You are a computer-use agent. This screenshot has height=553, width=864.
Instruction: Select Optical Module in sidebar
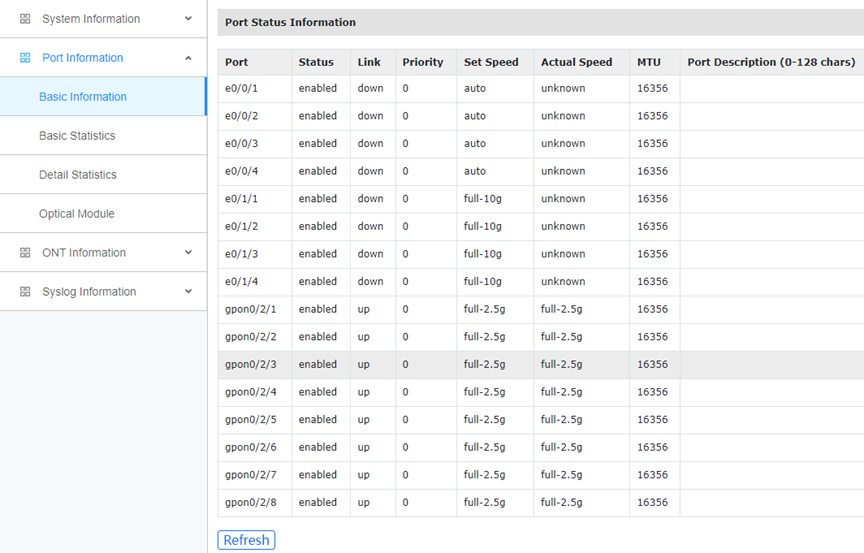tap(77, 214)
